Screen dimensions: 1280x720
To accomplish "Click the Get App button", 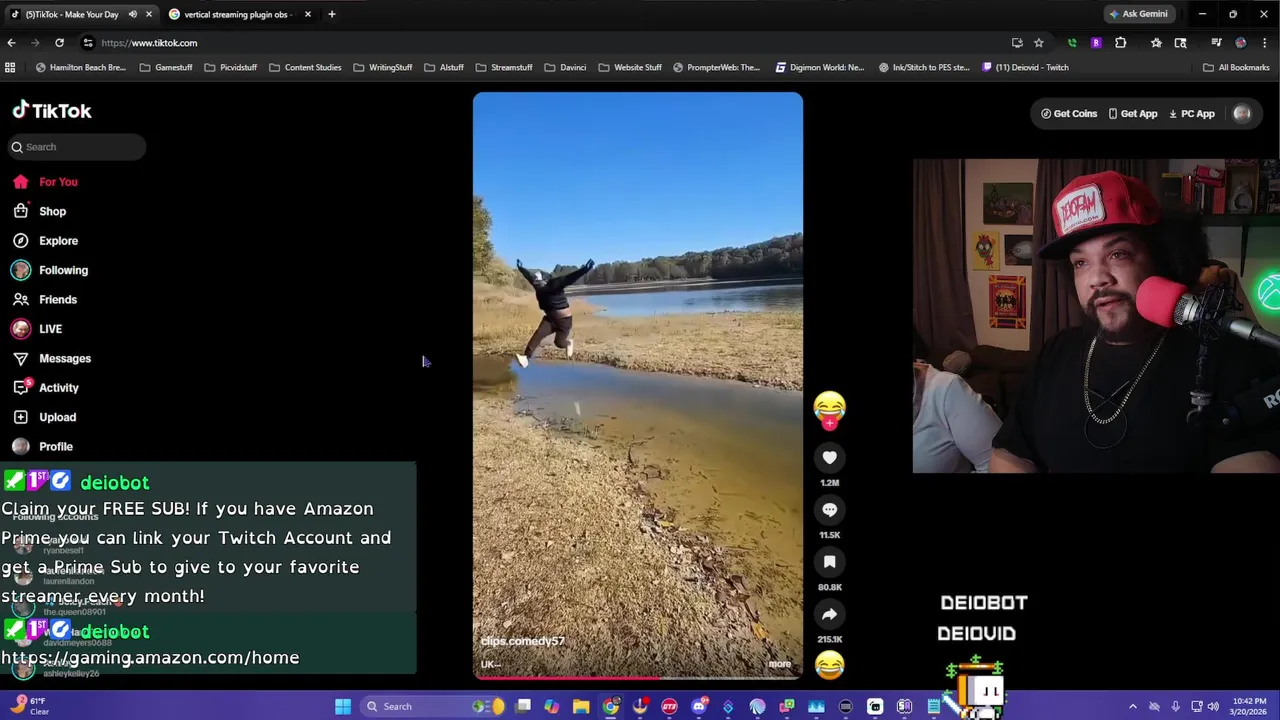I will pyautogui.click(x=1133, y=114).
